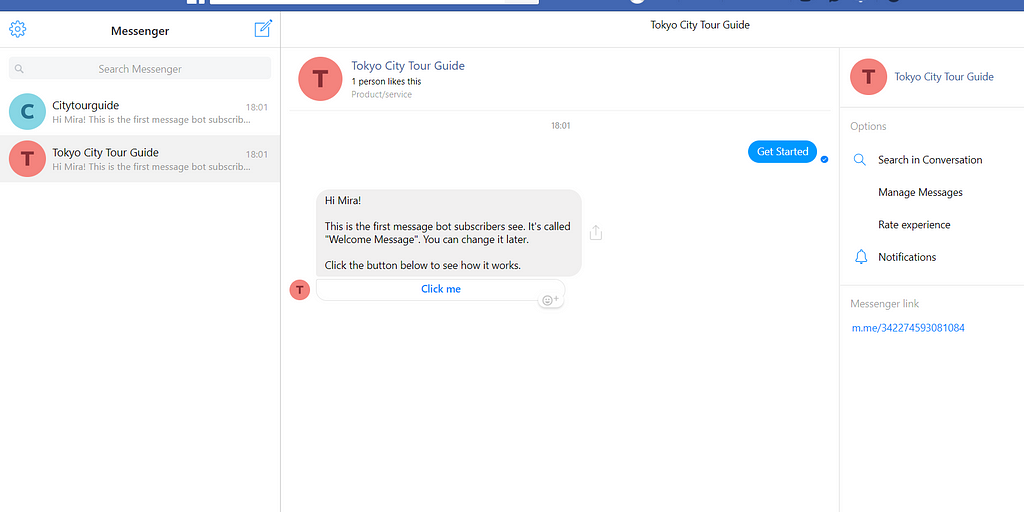Click the message delivered checkmark icon

[824, 159]
